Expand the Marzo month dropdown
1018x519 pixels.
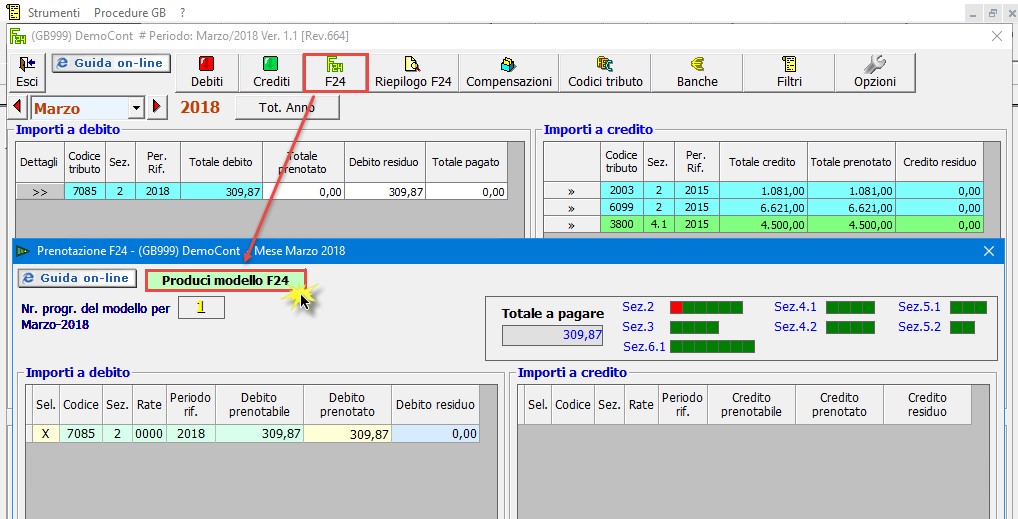coord(136,108)
